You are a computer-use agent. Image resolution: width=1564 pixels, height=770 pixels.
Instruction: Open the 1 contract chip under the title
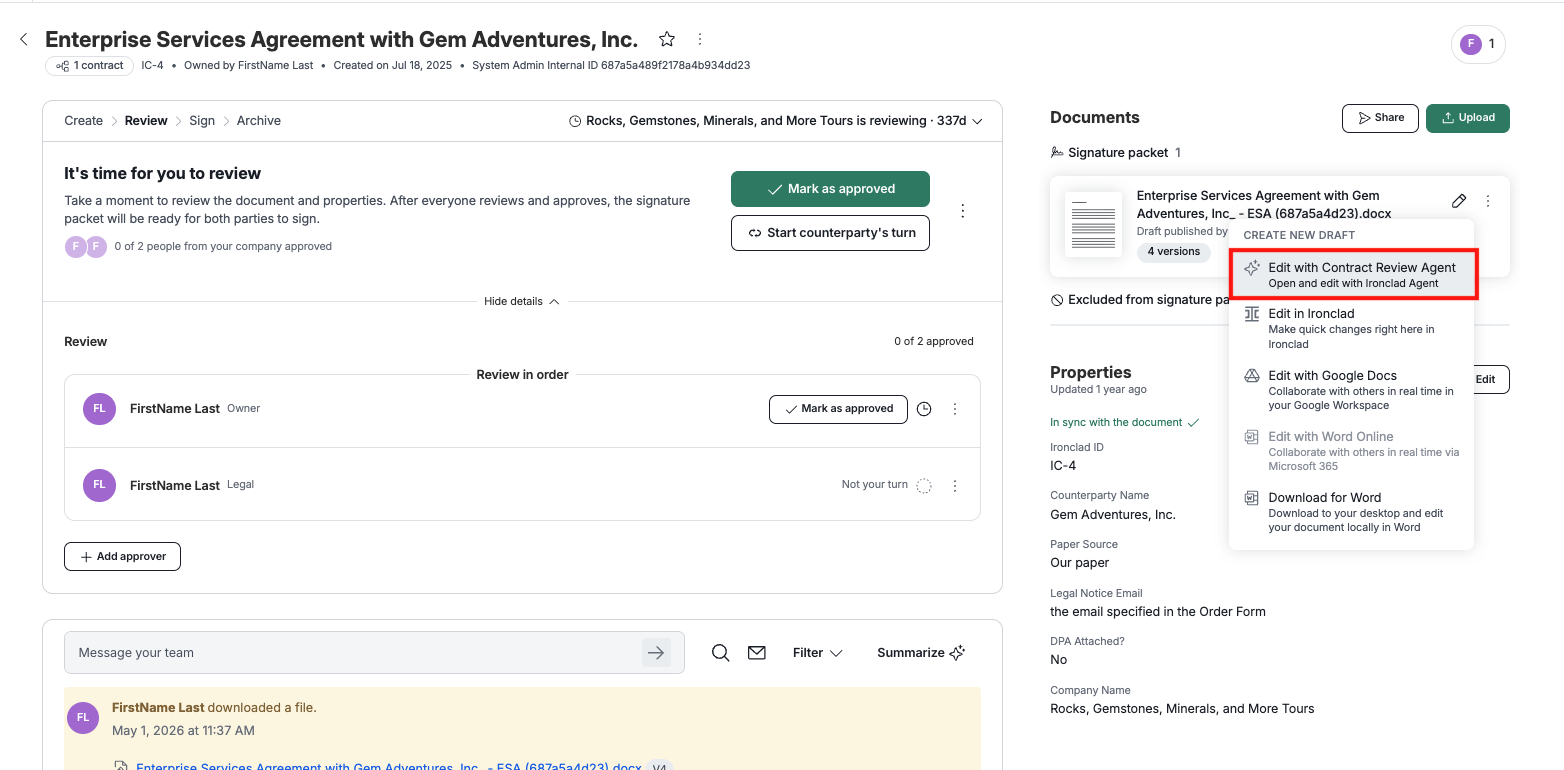click(90, 66)
